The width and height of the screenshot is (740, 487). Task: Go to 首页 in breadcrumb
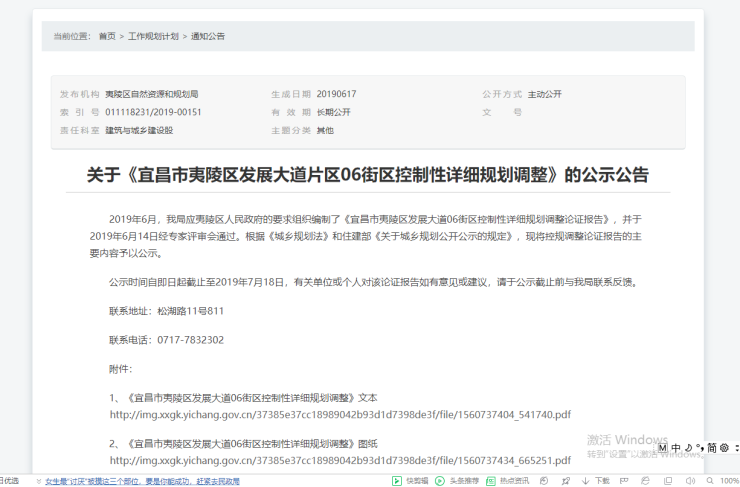(x=107, y=36)
